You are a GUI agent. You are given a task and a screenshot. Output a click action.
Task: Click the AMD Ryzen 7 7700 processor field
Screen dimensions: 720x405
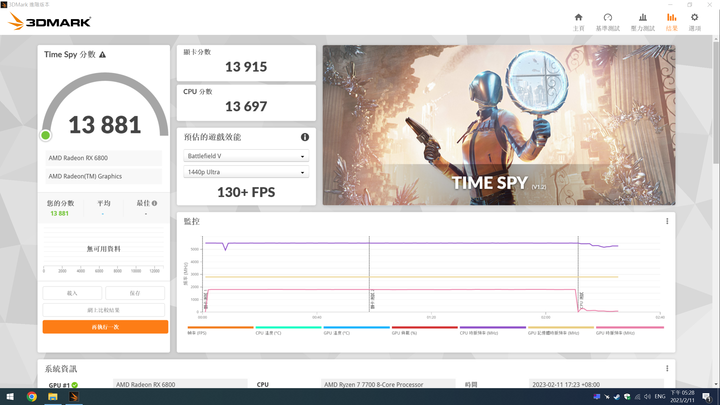coord(388,384)
